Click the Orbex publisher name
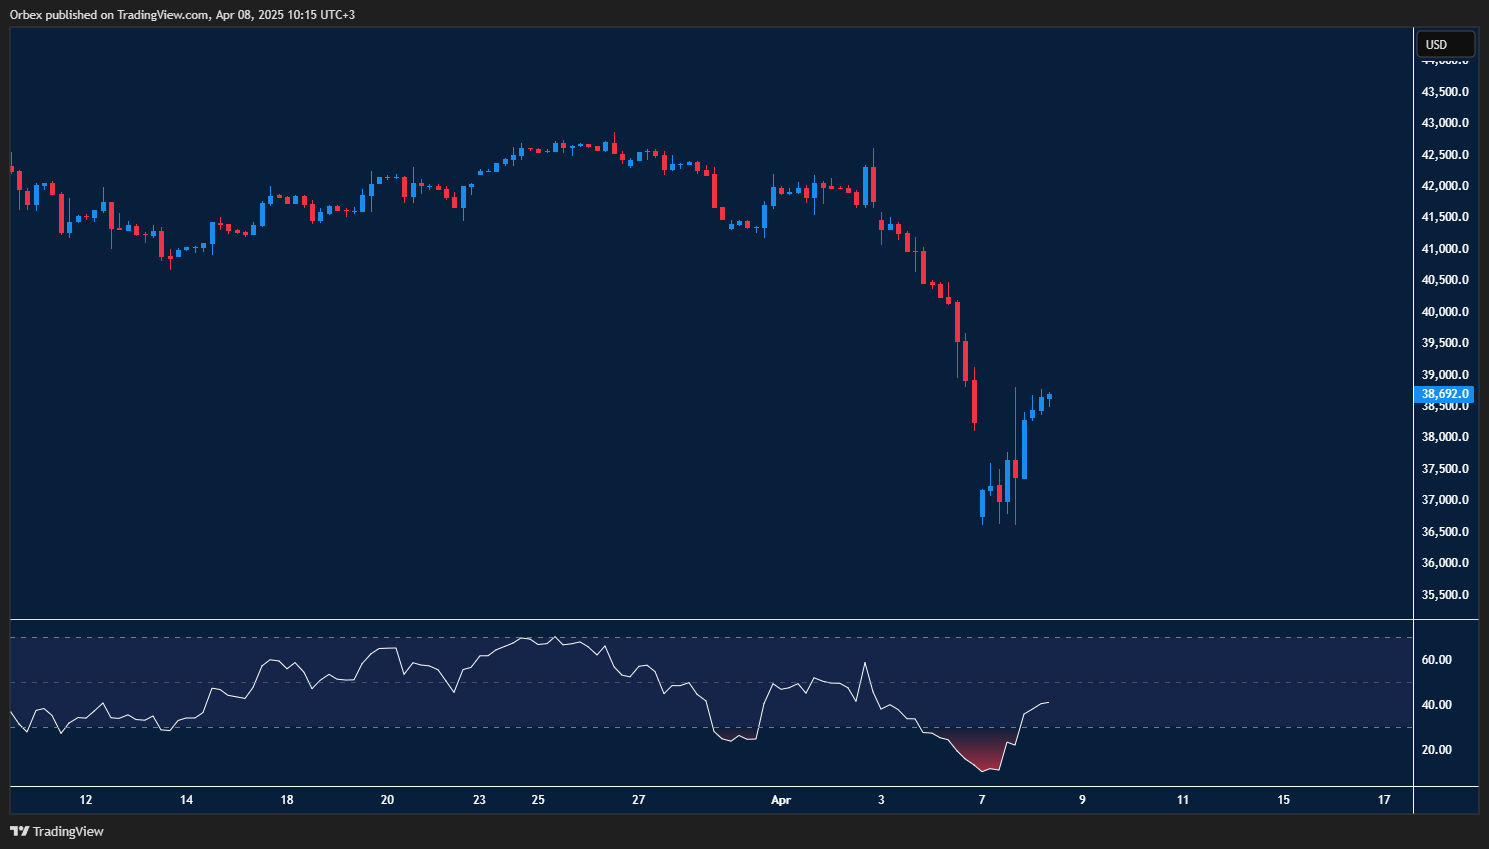This screenshot has width=1489, height=849. (25, 15)
